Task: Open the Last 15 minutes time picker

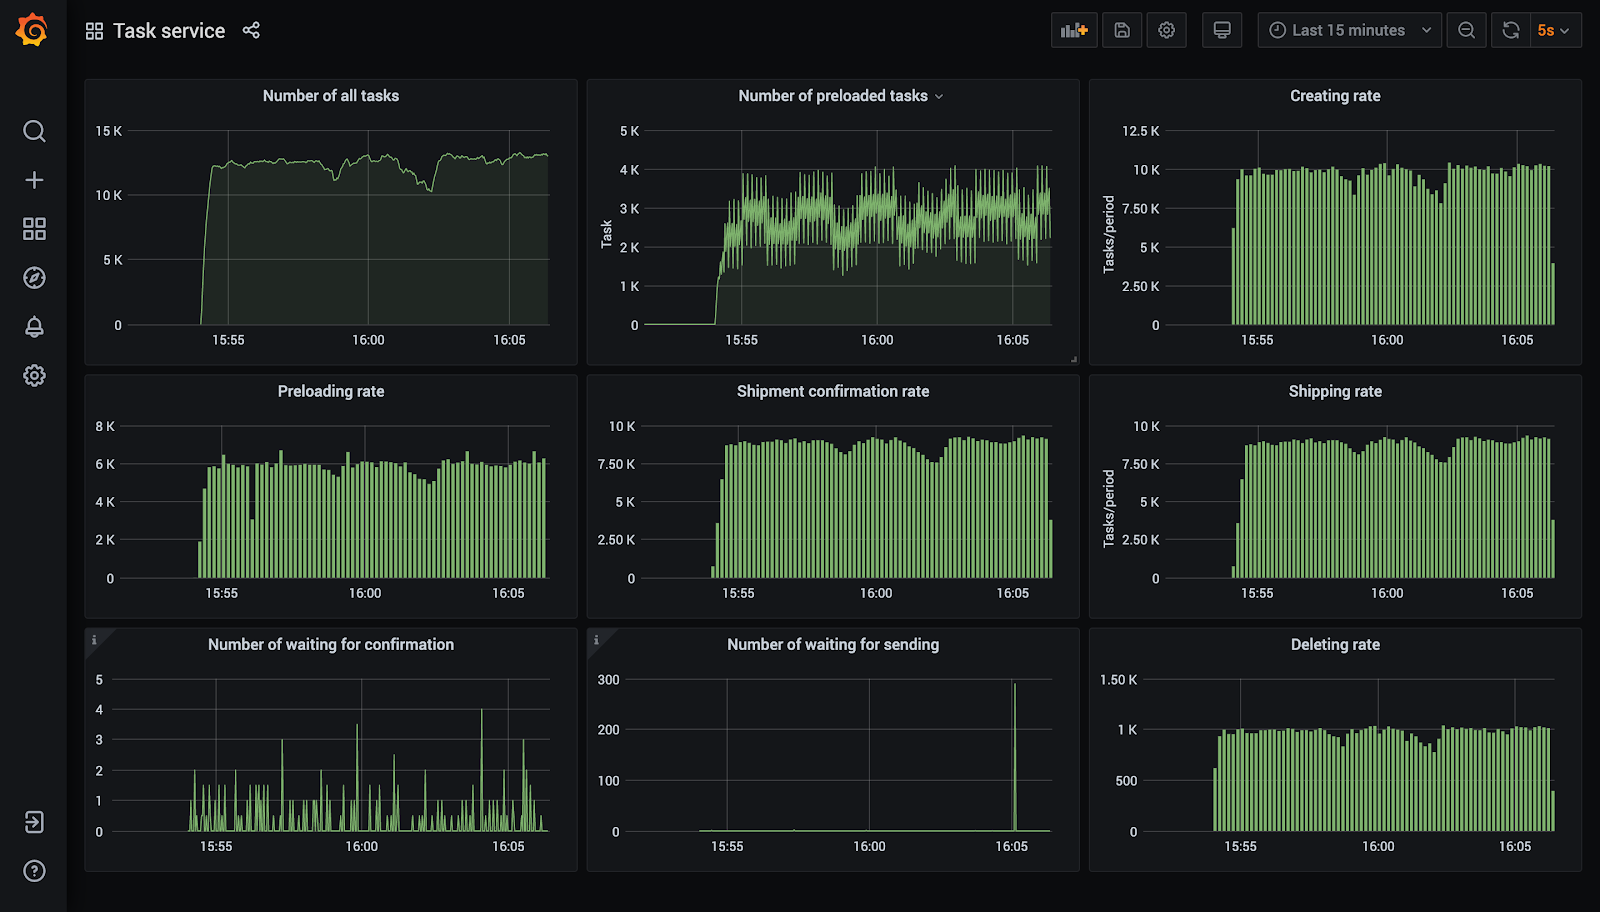Action: tap(1350, 30)
